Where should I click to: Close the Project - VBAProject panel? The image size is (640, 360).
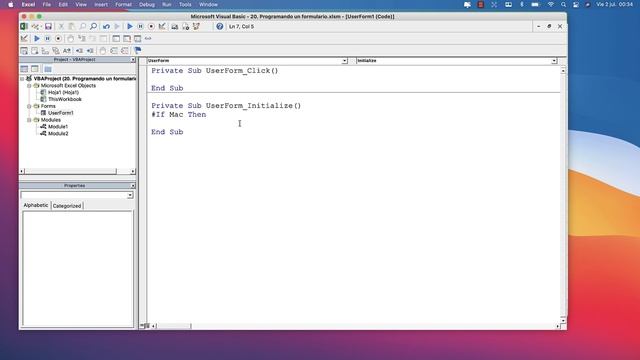click(133, 60)
